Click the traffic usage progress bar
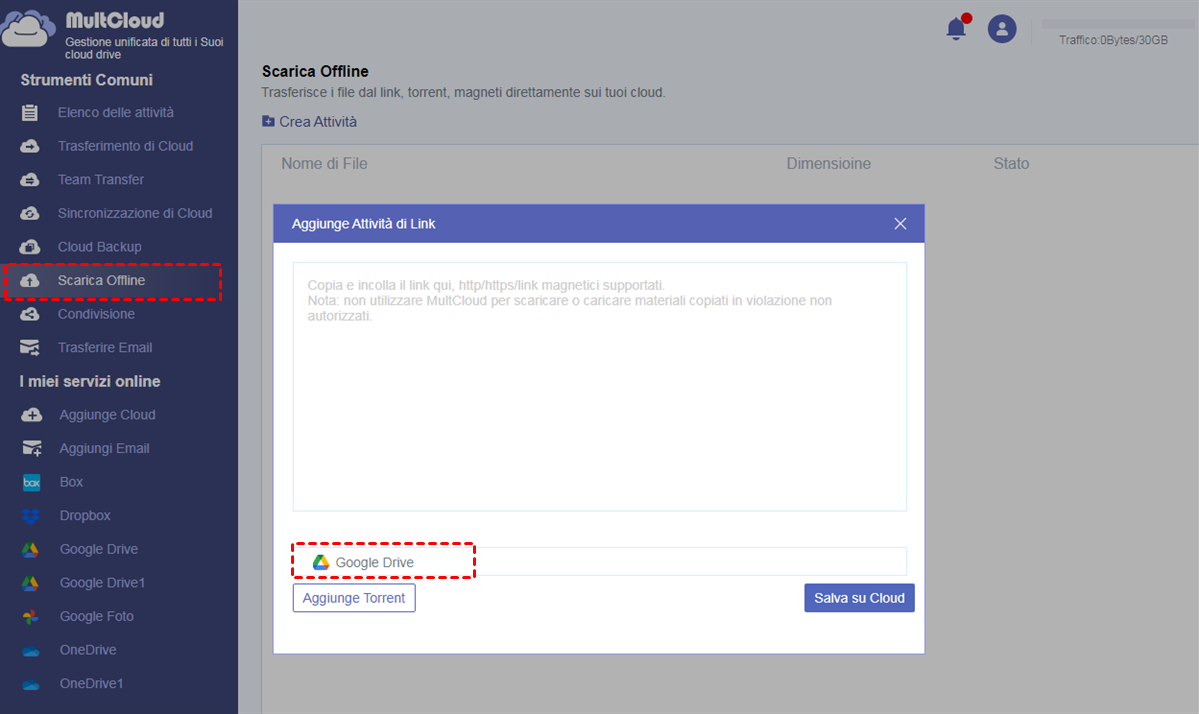The height and width of the screenshot is (714, 1199). pos(1117,24)
